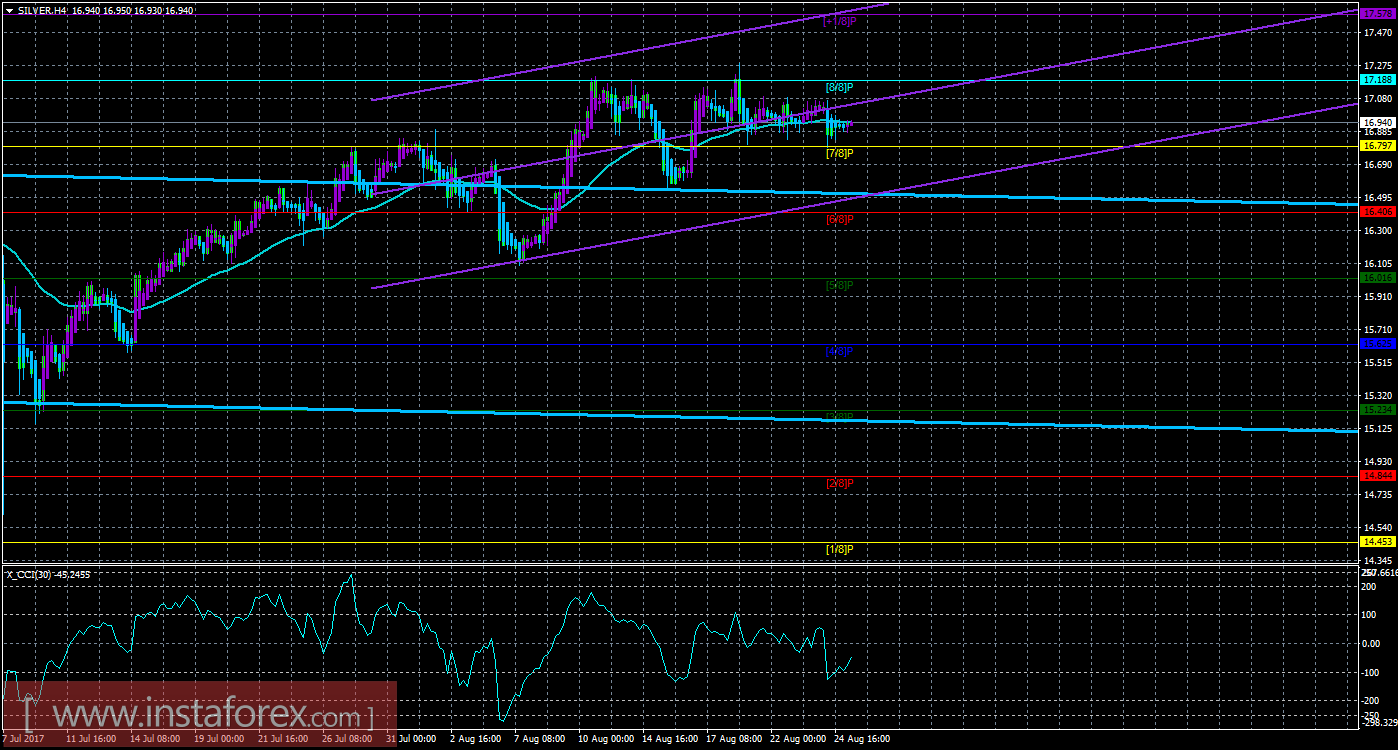Select the blue 15.625 price tag
The image size is (1398, 750).
coord(1378,343)
